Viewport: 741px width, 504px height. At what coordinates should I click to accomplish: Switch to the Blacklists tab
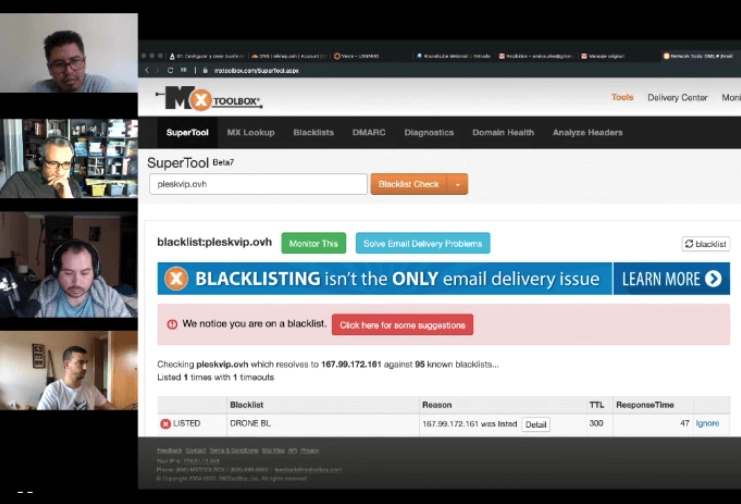click(x=313, y=132)
